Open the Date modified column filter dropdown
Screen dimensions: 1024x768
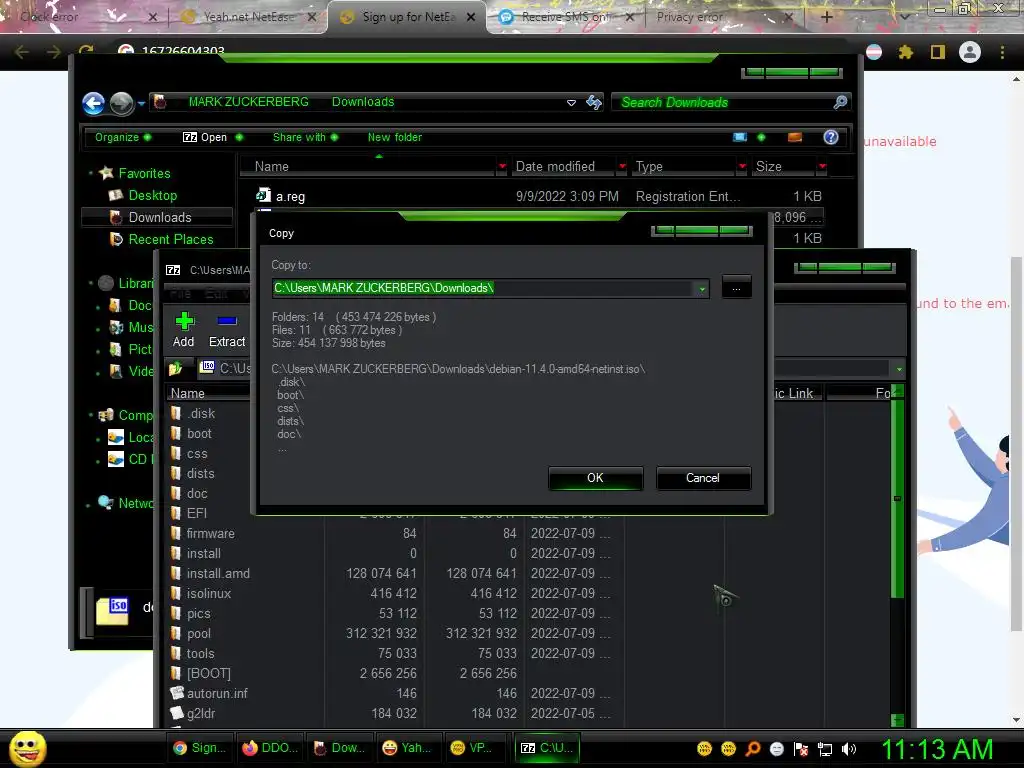click(622, 167)
